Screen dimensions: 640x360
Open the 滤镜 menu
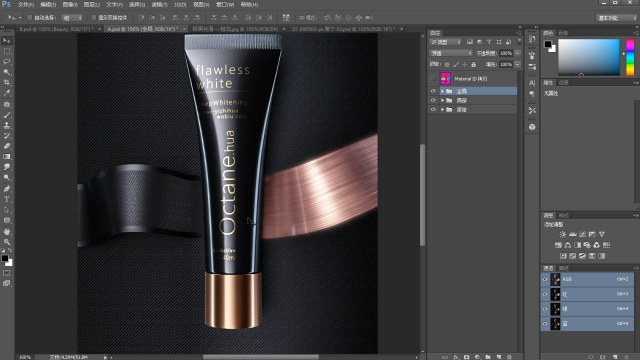tap(159, 5)
